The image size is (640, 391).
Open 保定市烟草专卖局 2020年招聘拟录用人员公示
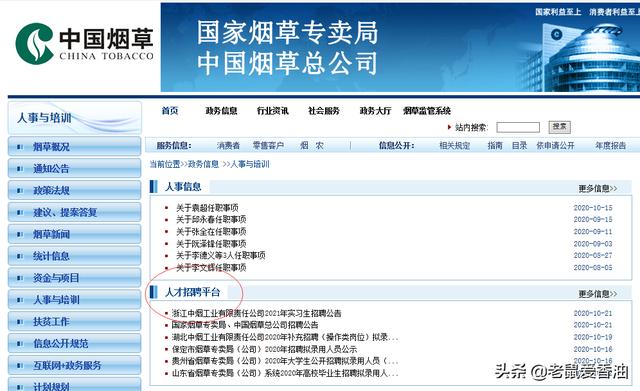click(x=264, y=349)
